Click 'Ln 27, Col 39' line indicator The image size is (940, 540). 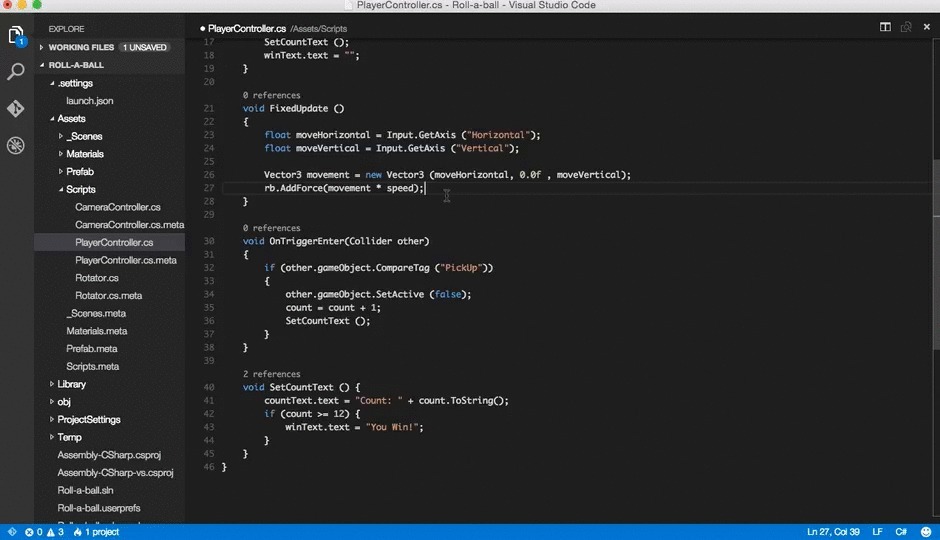pos(834,532)
